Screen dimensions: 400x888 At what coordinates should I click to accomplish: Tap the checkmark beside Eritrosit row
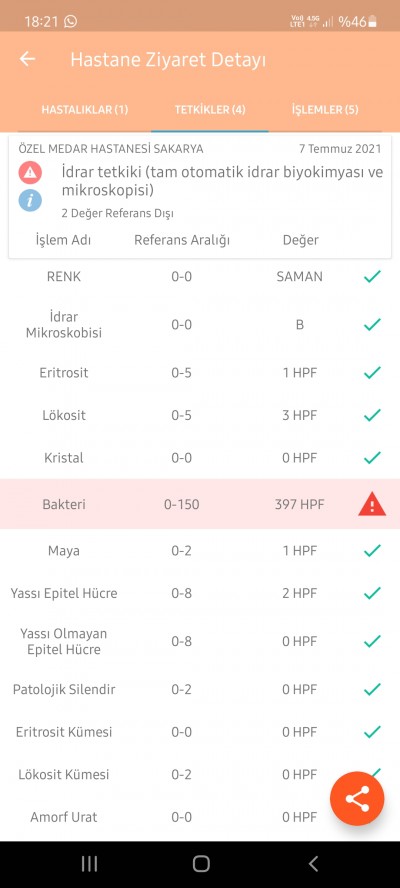[x=372, y=373]
